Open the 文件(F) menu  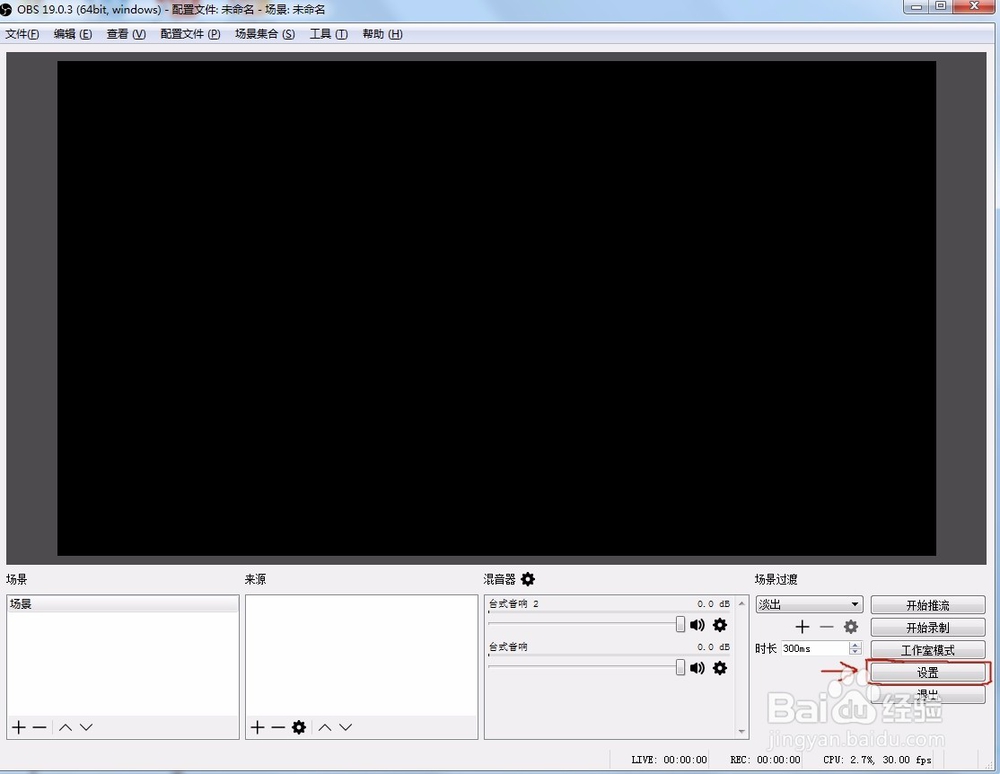(22, 34)
